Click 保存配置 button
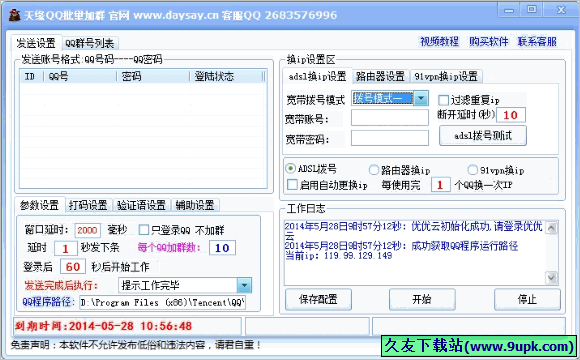 tap(318, 299)
